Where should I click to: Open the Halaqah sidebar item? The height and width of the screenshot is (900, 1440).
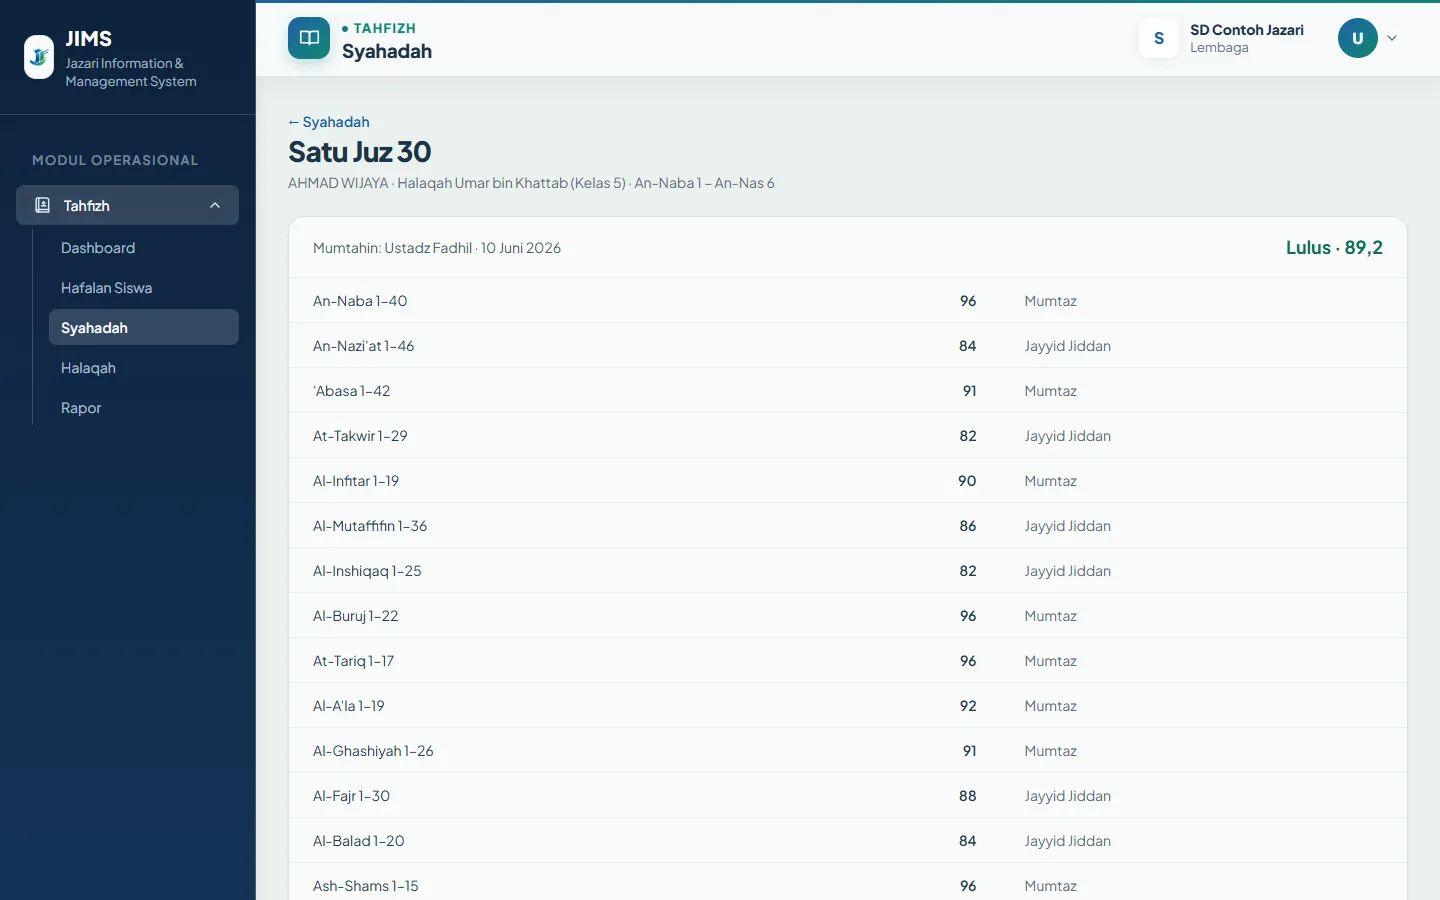click(144, 368)
